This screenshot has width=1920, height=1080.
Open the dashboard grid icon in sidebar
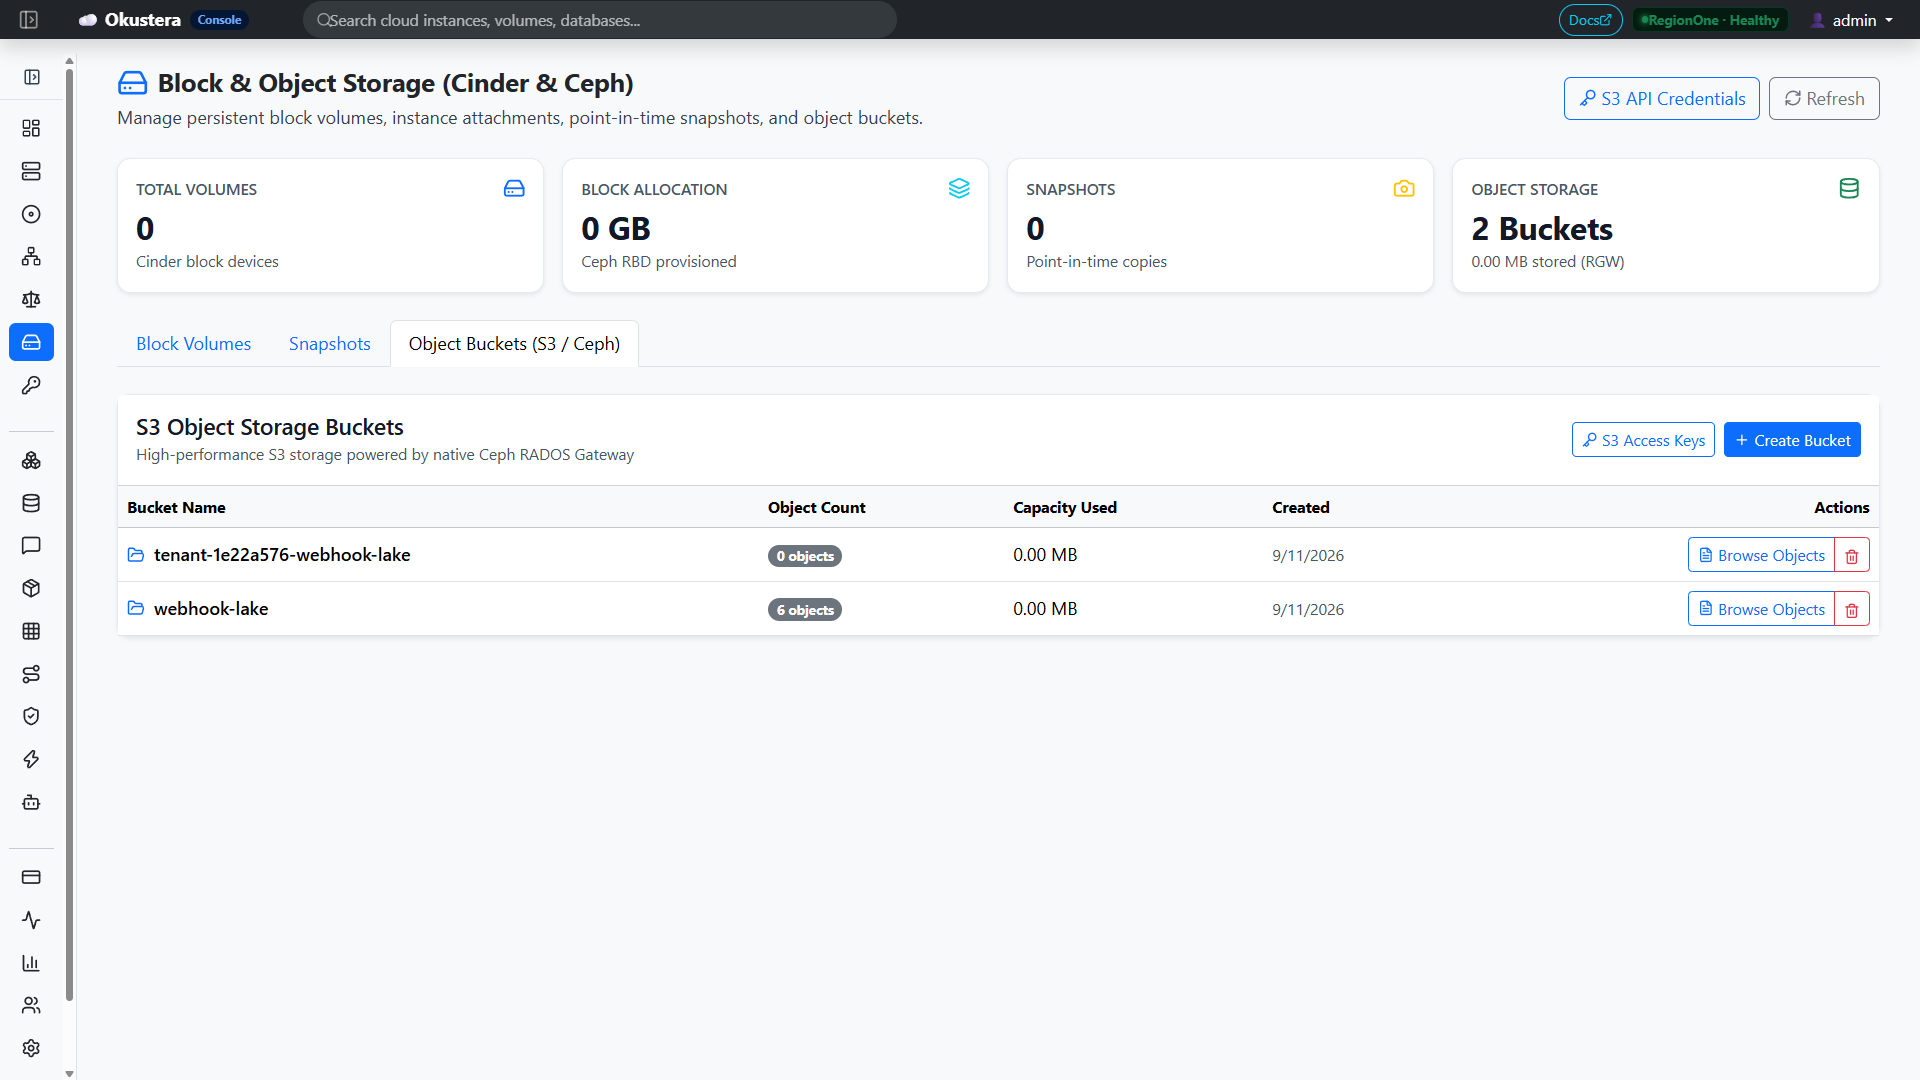point(31,128)
